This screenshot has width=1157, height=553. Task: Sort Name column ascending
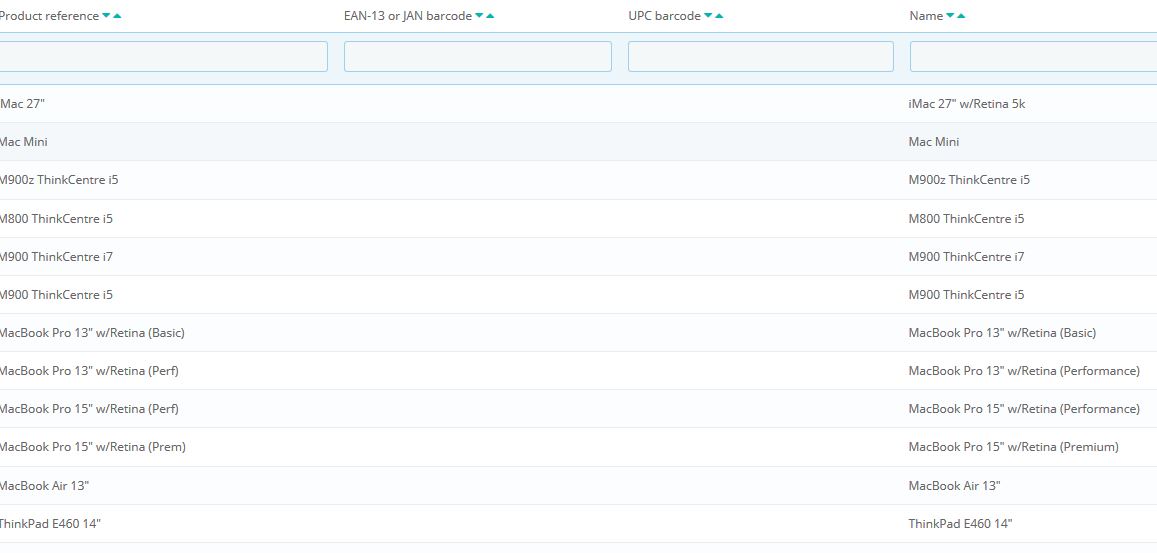(961, 16)
